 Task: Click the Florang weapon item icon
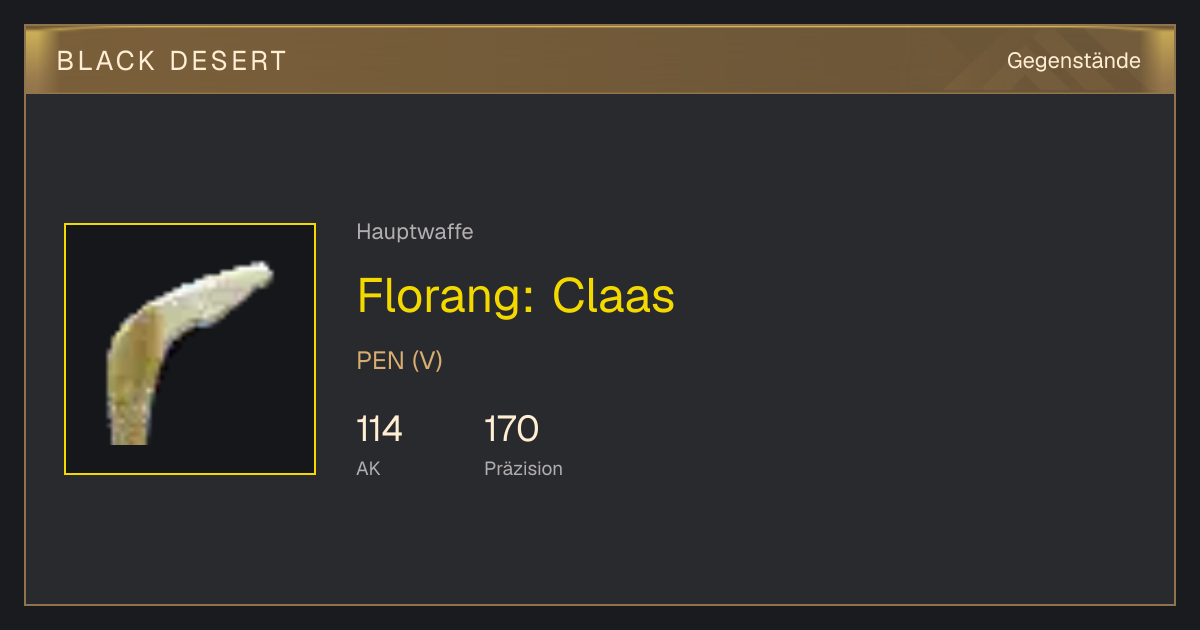[190, 349]
